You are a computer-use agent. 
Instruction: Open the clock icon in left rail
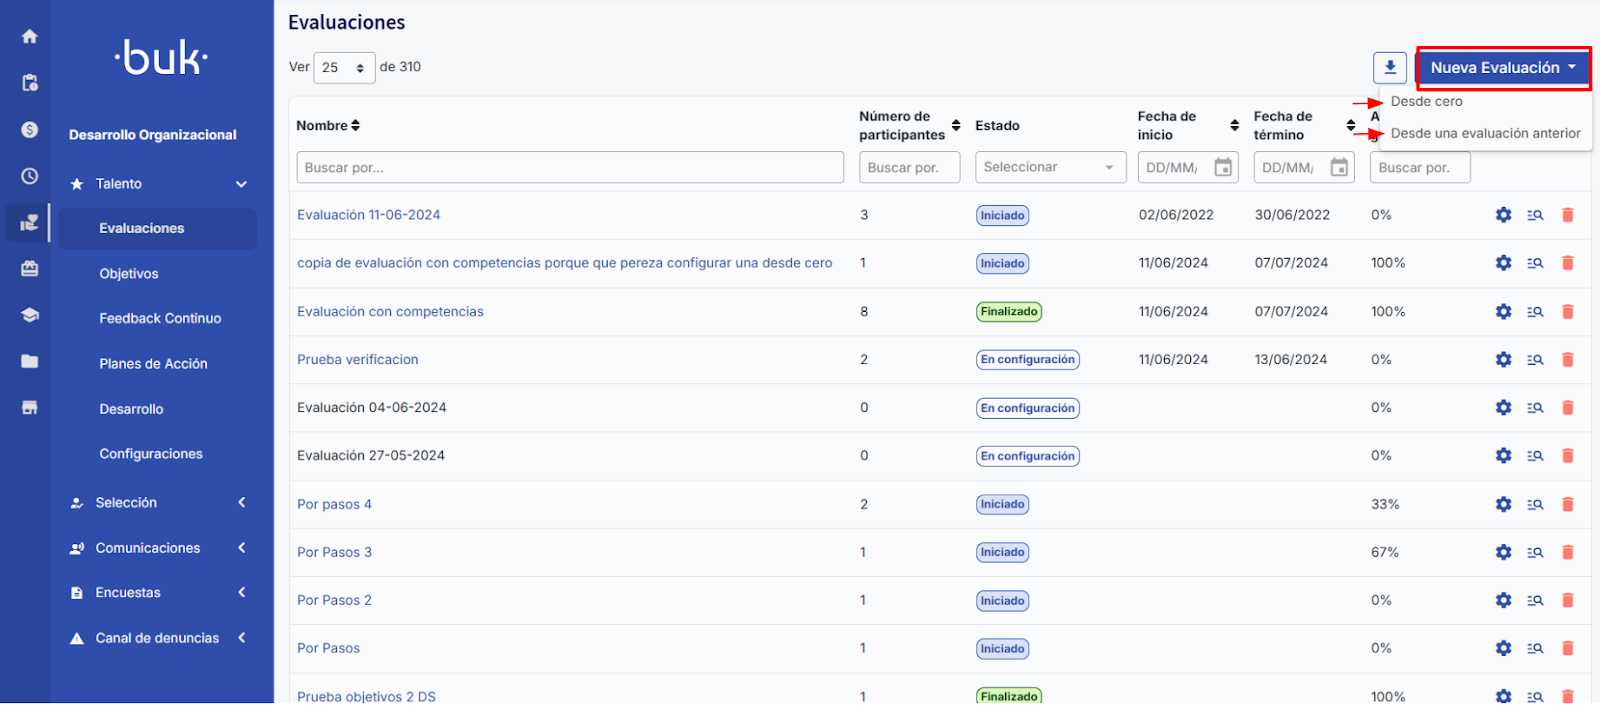tap(30, 176)
